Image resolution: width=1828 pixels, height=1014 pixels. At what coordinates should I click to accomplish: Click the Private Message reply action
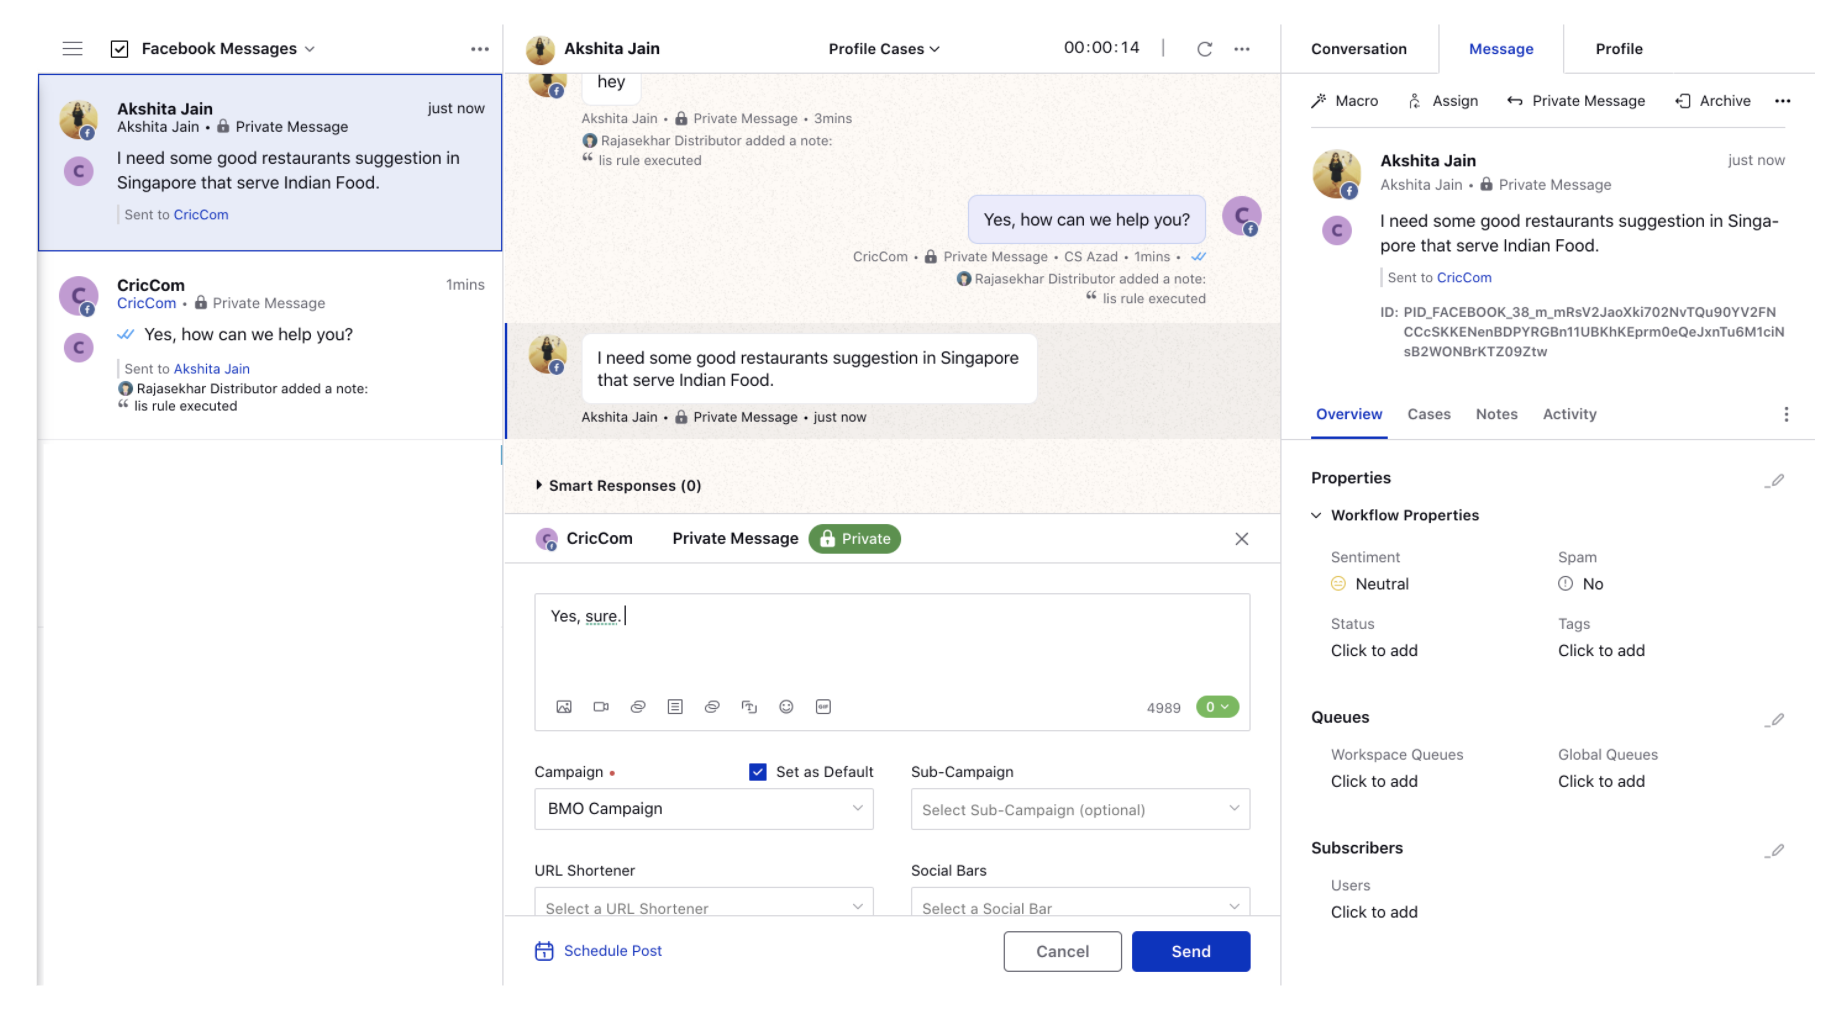tap(1576, 101)
